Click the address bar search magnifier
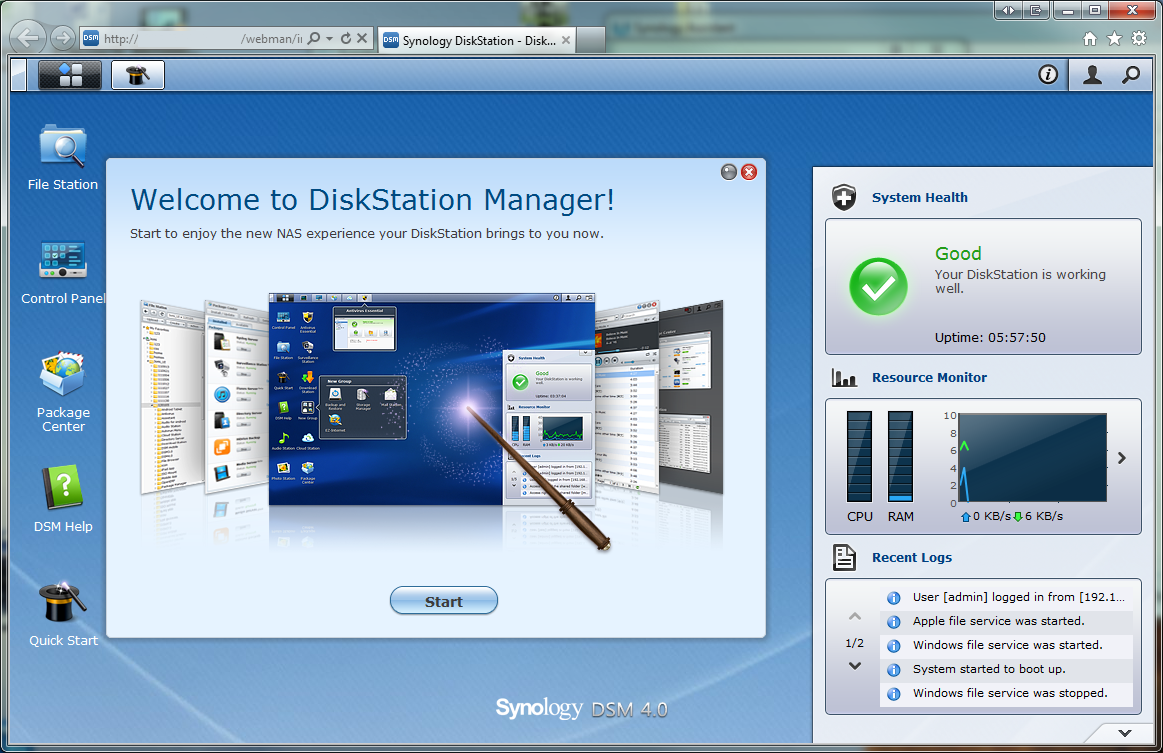This screenshot has height=753, width=1163. pos(314,38)
